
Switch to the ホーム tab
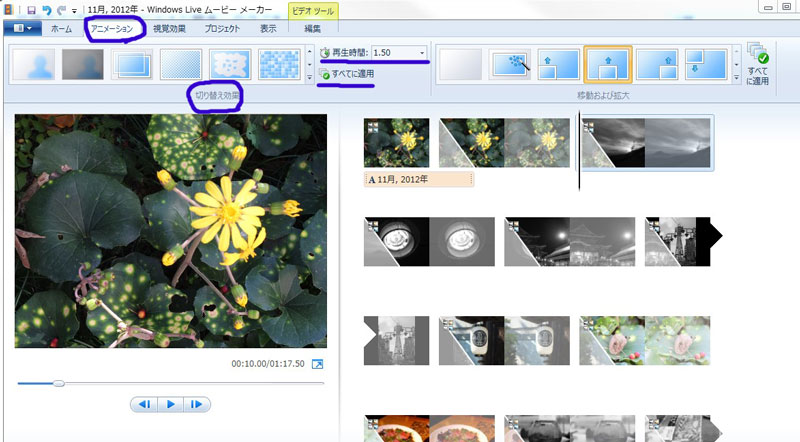tap(61, 29)
